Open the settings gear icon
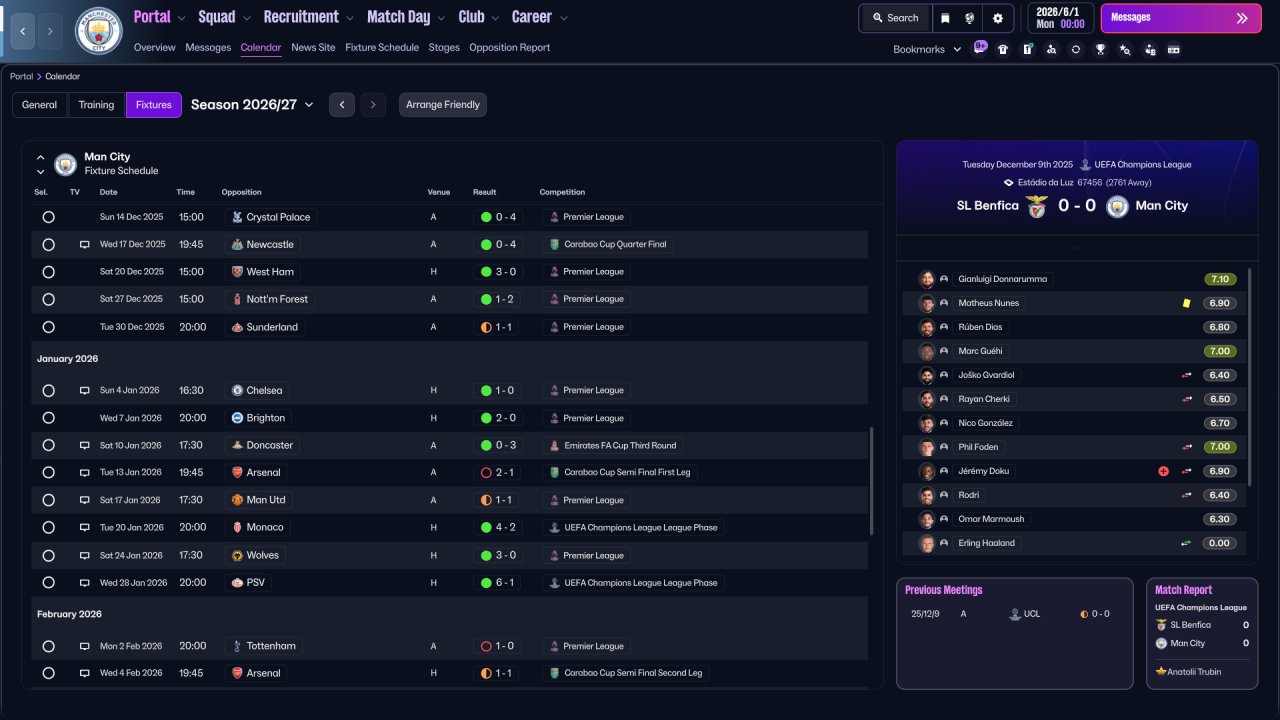 pyautogui.click(x=998, y=18)
